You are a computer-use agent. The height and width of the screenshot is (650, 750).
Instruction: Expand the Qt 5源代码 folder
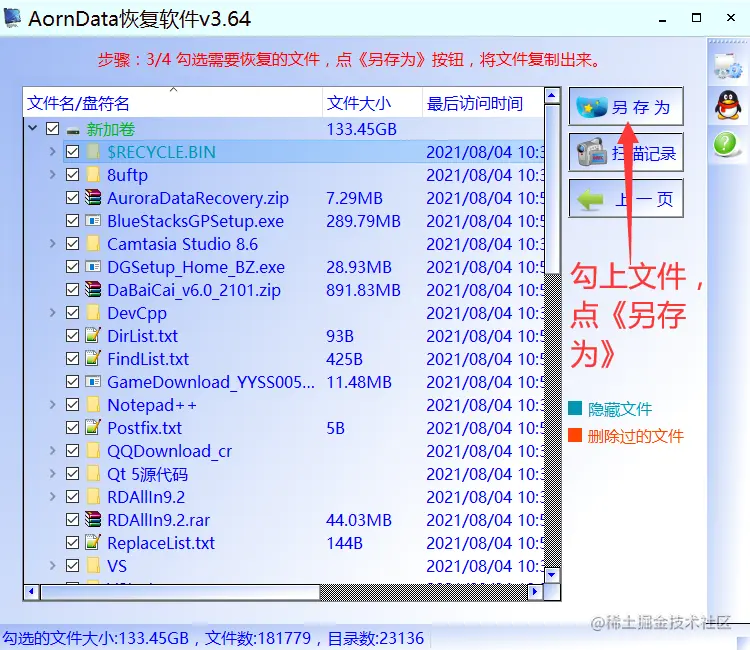click(53, 474)
